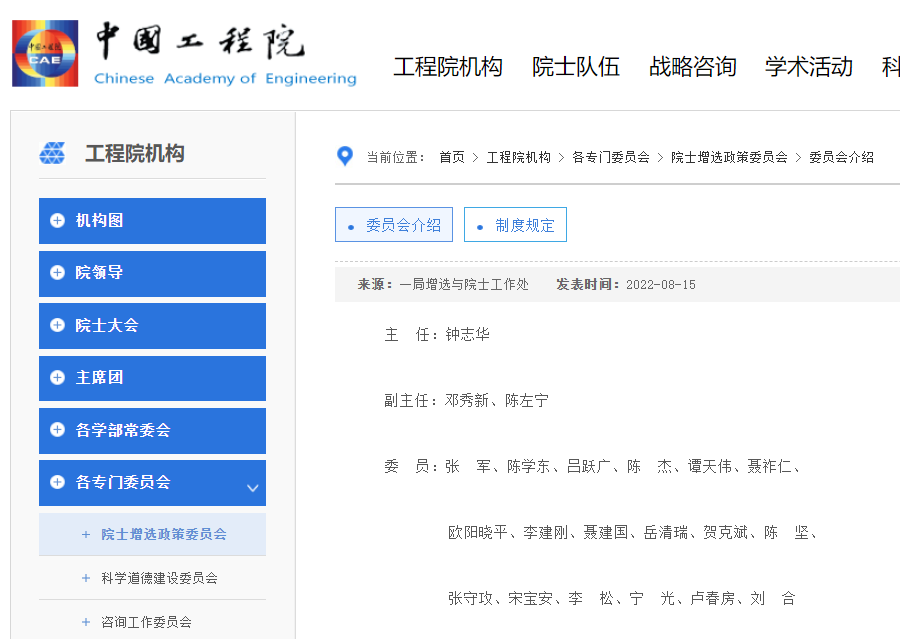Switch to the 制度规定 tab

[515, 224]
